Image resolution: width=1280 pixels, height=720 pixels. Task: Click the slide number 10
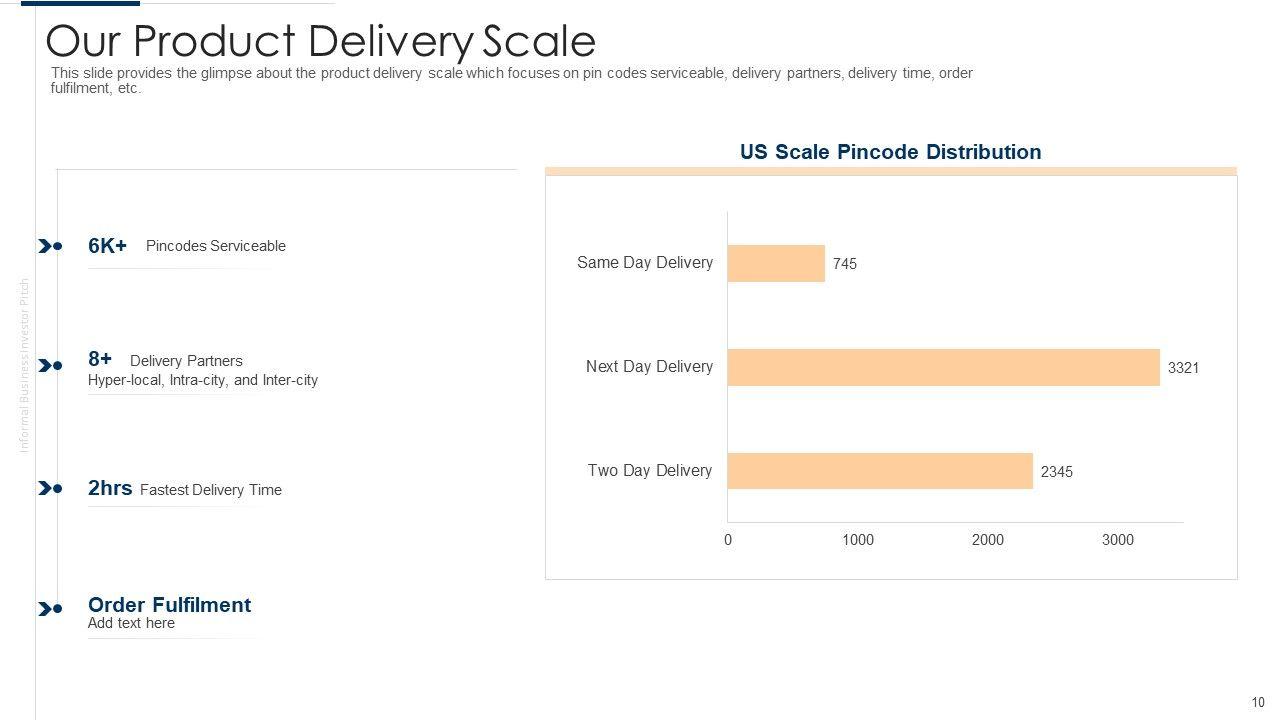click(1258, 702)
